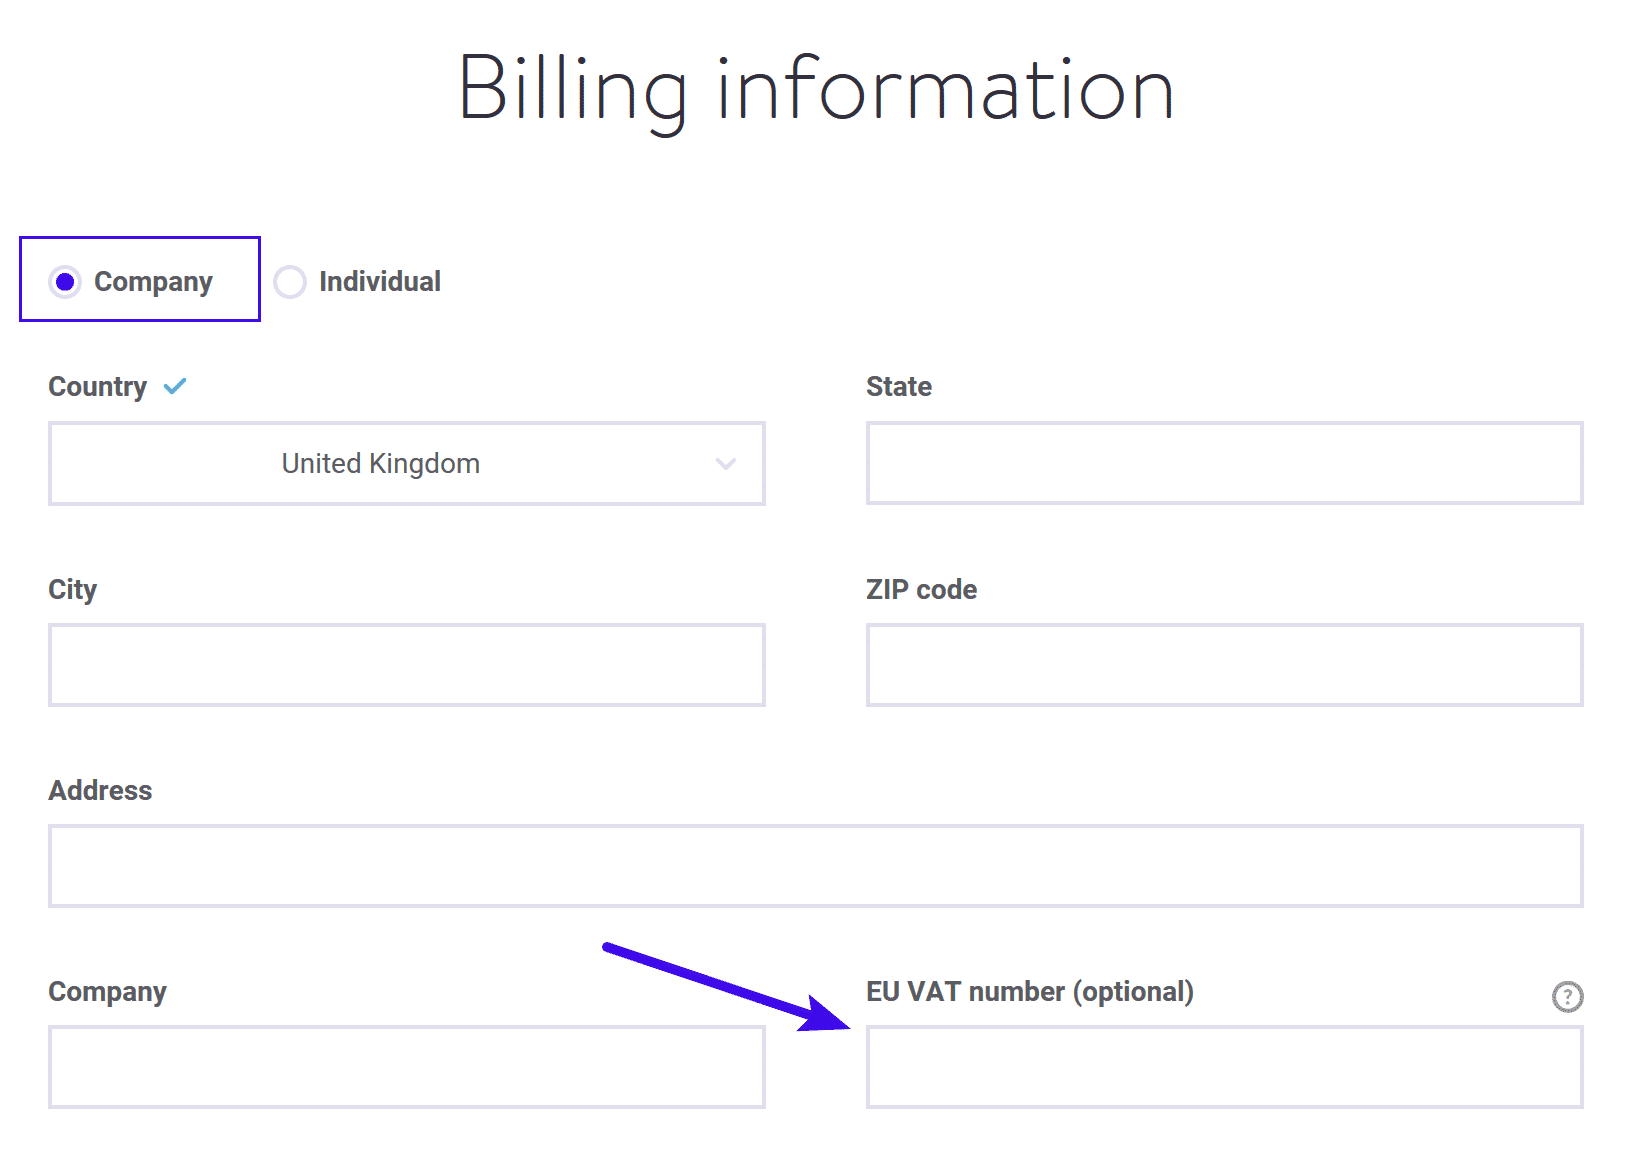The height and width of the screenshot is (1155, 1636).
Task: Click the "Address" field label
Action: [x=100, y=791]
